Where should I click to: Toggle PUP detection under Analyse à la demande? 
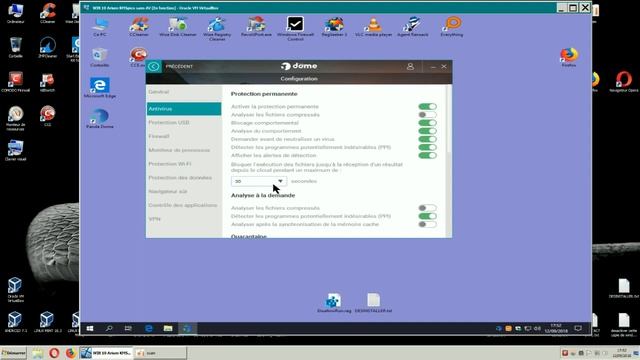coord(427,216)
